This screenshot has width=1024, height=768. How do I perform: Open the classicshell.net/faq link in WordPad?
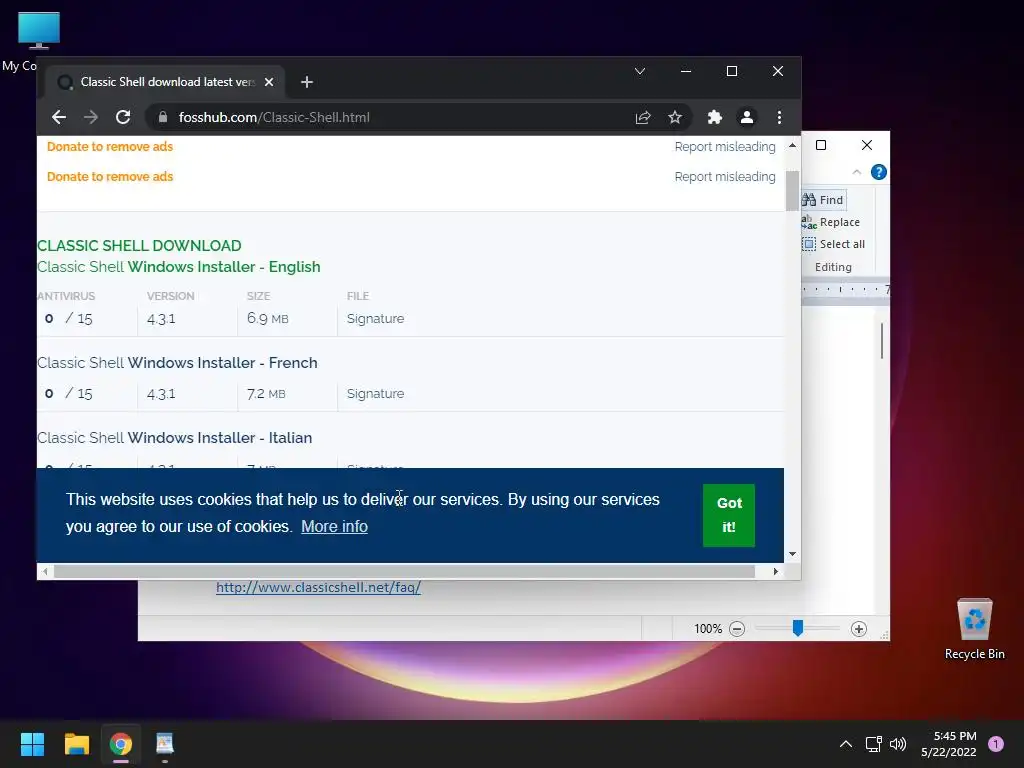[318, 587]
